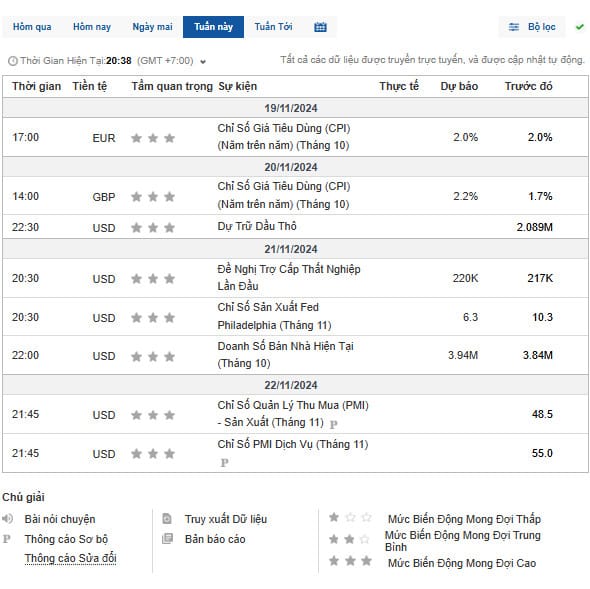Click the three-star rating for EUR CPI
Image resolution: width=590 pixels, height=589 pixels.
point(153,138)
